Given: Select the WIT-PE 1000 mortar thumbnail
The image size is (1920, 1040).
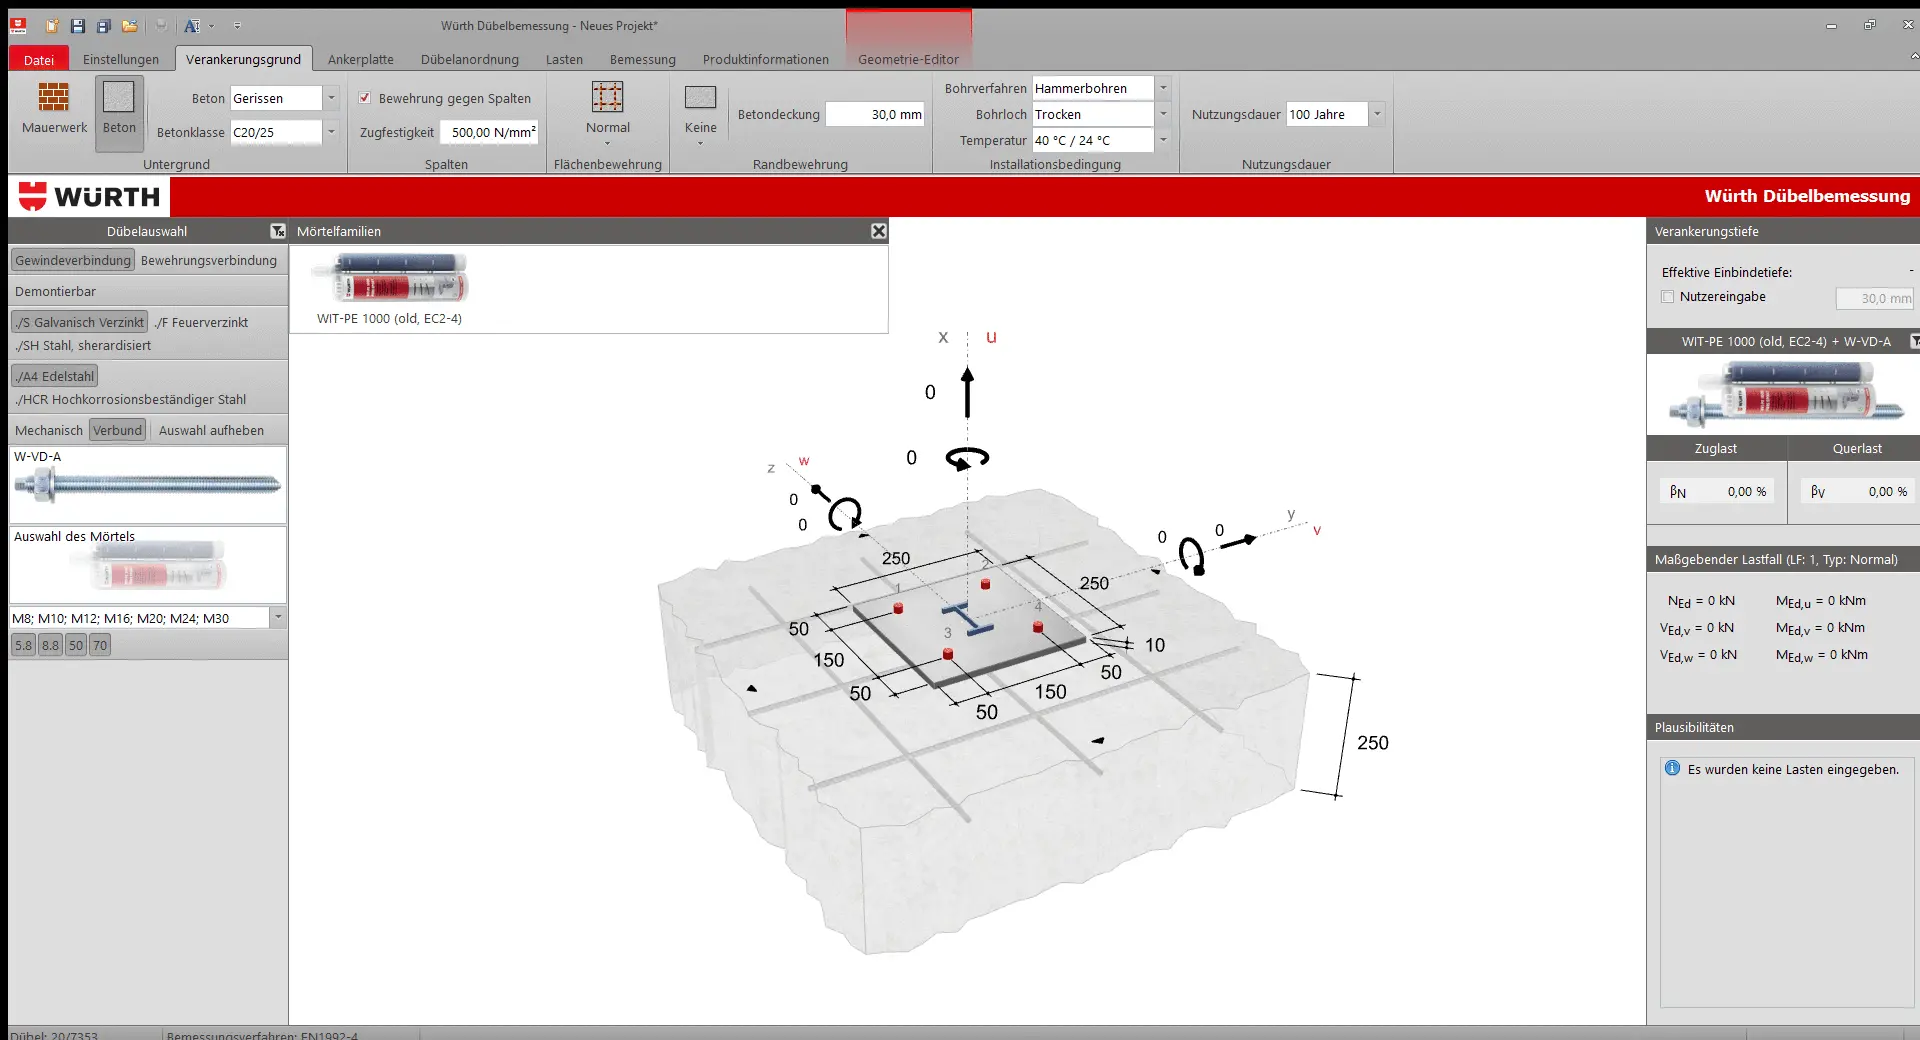Looking at the screenshot, I should (389, 277).
